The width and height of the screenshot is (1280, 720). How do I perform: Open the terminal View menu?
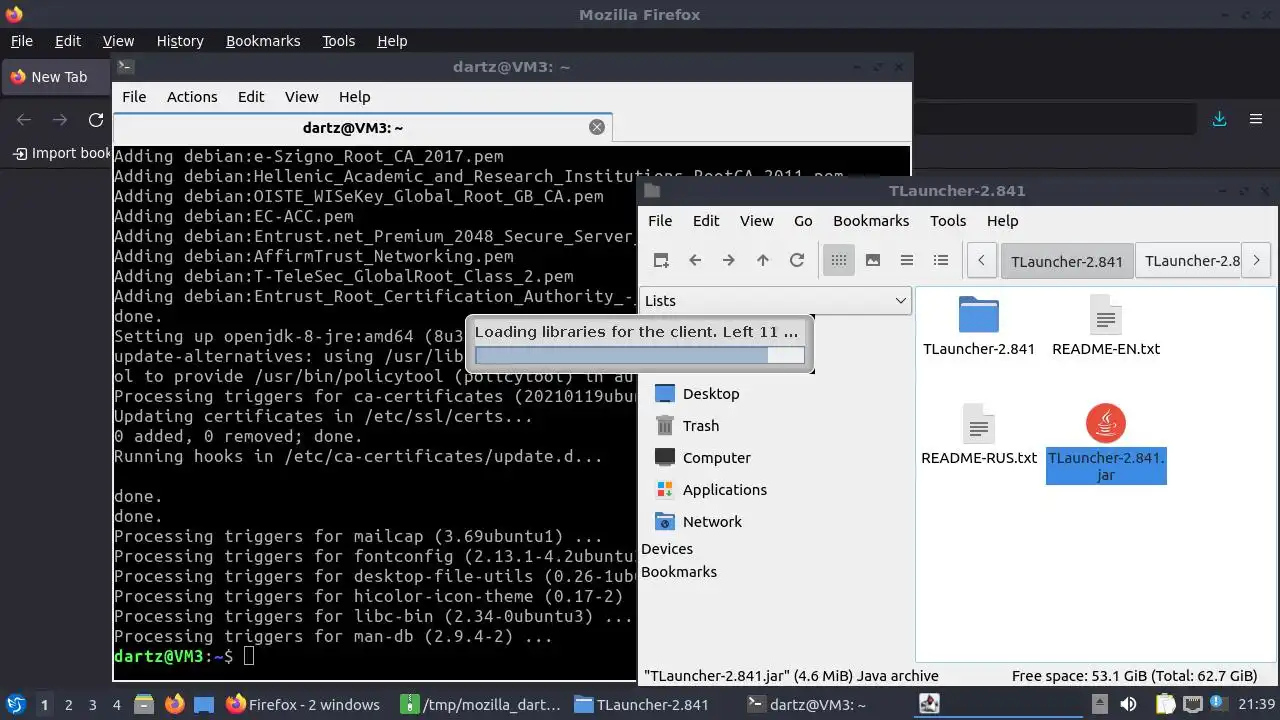click(x=301, y=97)
